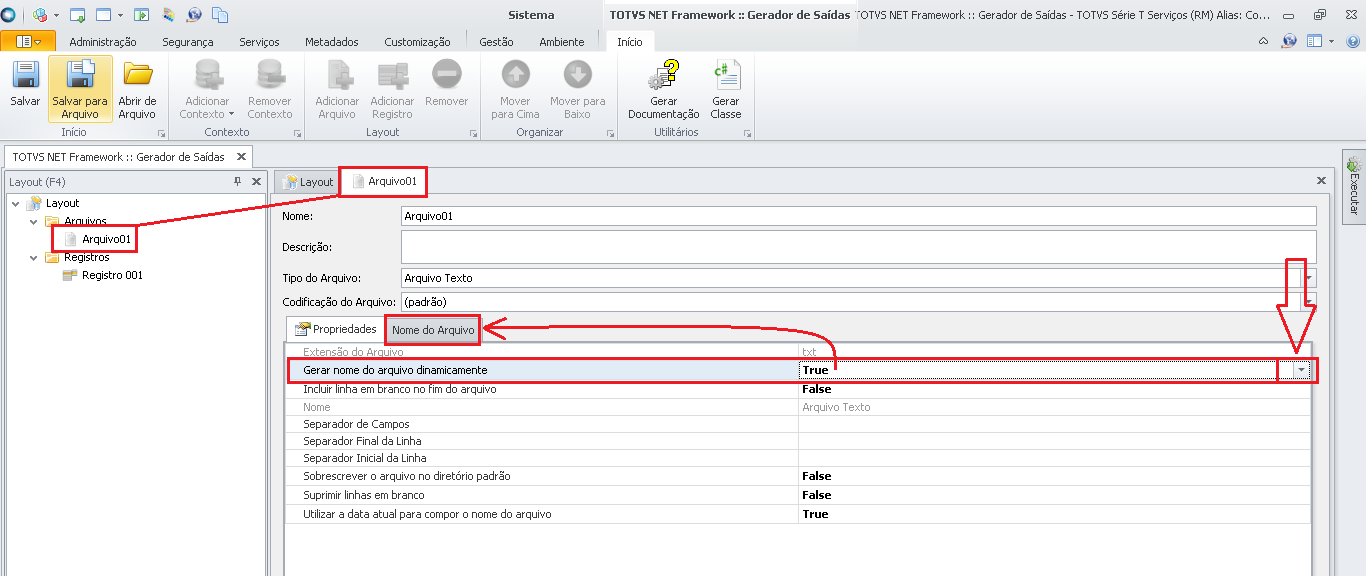Open the panel layout dropdown arrow near help
The height and width of the screenshot is (576, 1366).
(1331, 41)
